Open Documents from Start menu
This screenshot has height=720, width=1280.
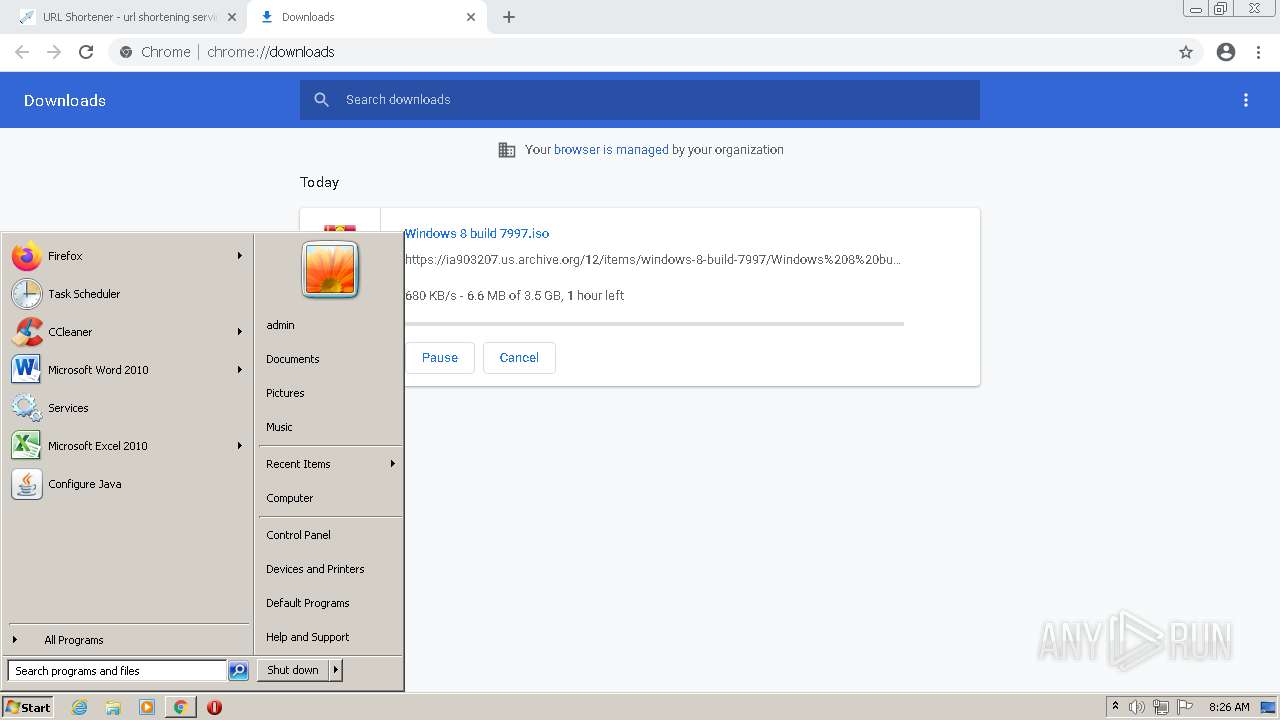[293, 359]
